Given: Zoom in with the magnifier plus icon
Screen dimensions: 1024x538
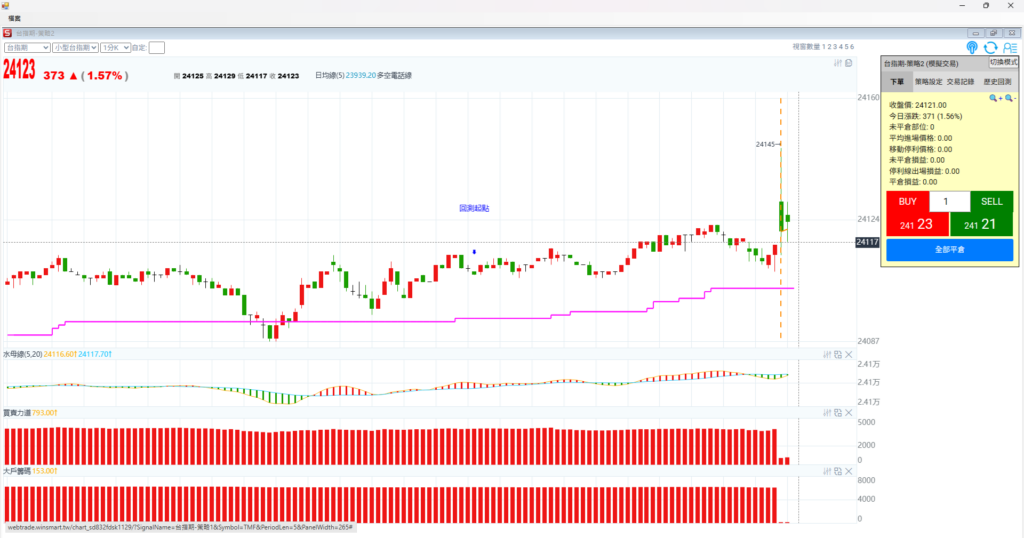Looking at the screenshot, I should coord(995,98).
